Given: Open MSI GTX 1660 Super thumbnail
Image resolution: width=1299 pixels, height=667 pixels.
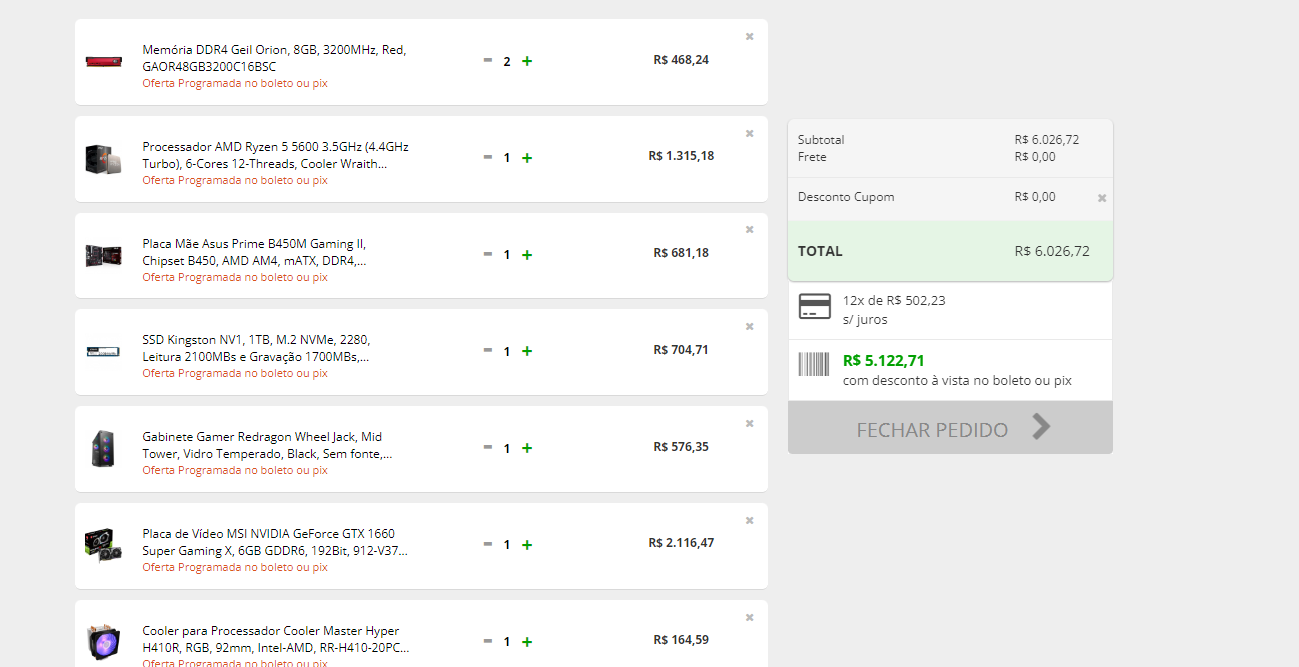Looking at the screenshot, I should tap(104, 546).
